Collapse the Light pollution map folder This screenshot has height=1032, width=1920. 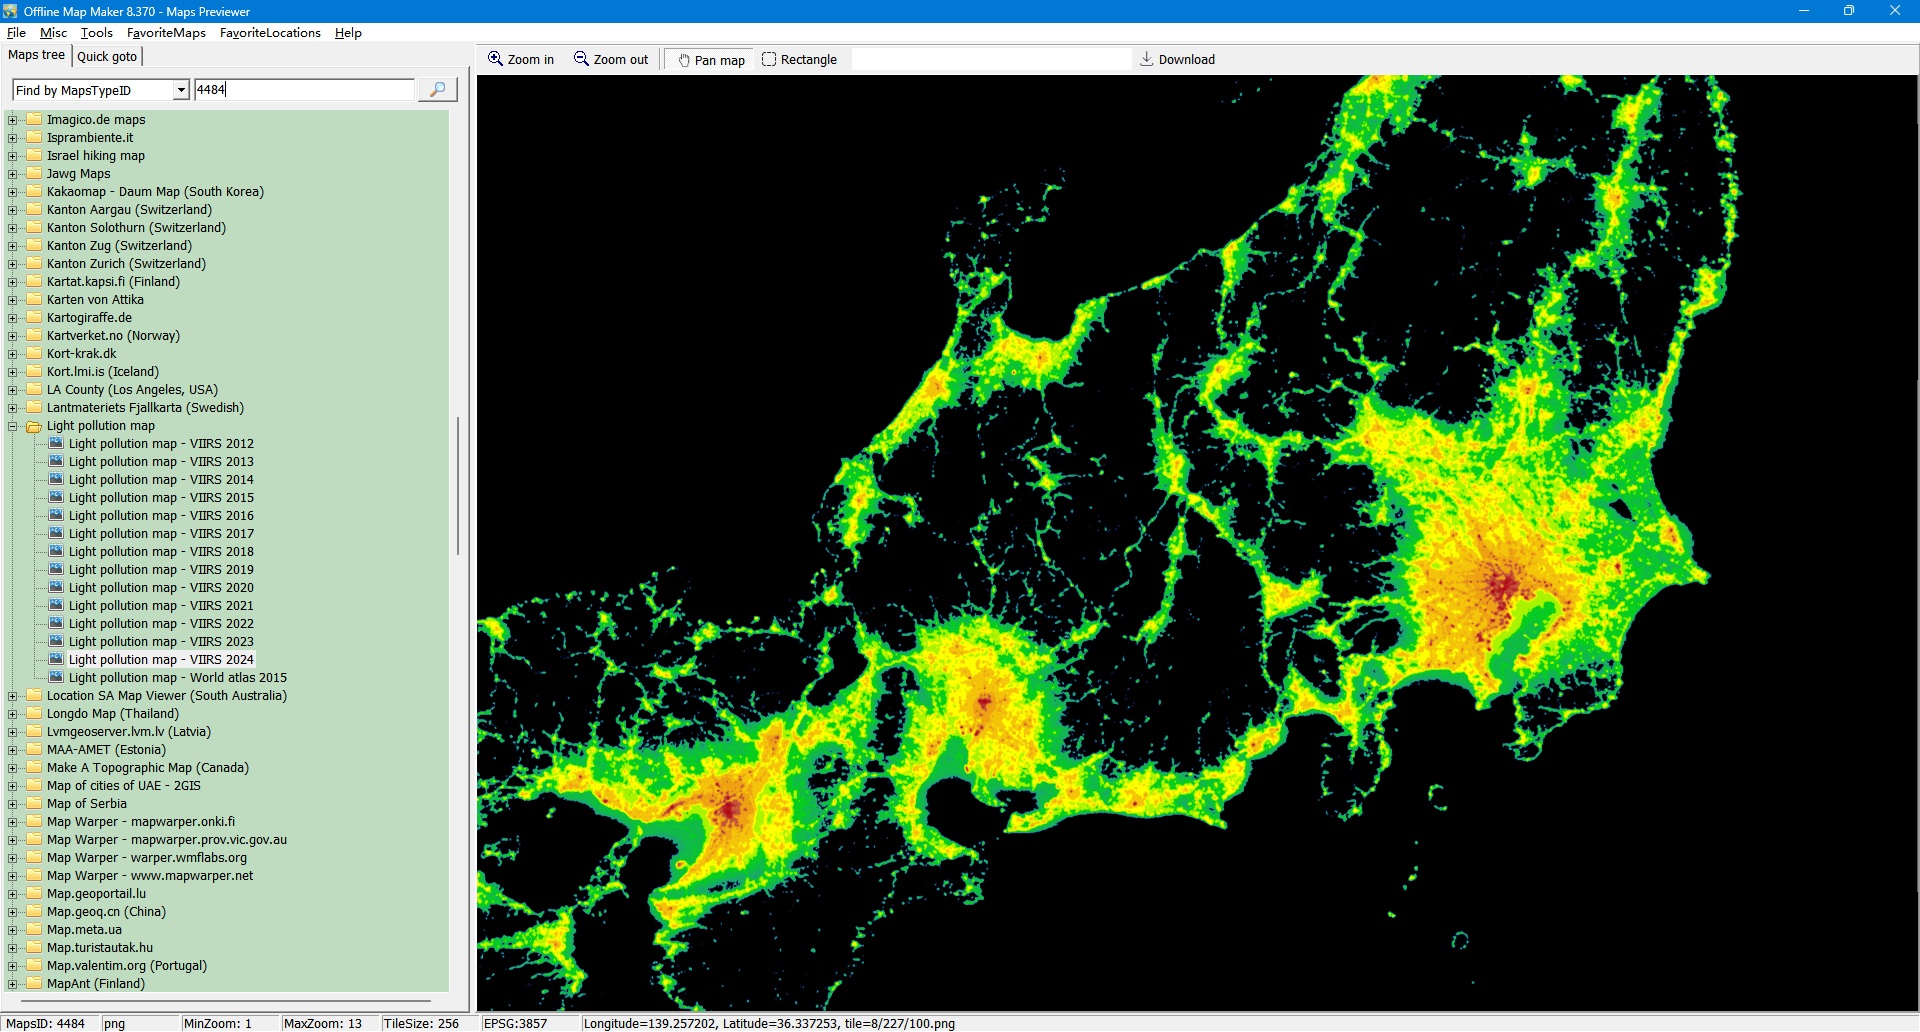[x=13, y=426]
